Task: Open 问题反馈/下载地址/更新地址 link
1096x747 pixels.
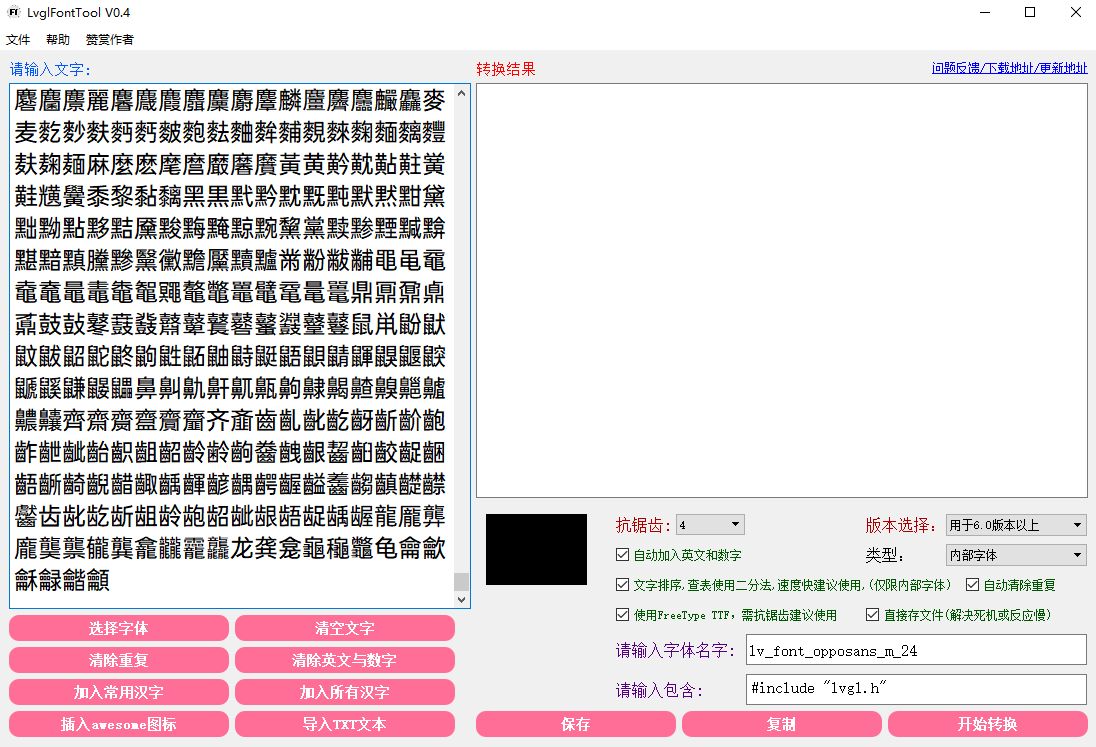Action: coord(1009,68)
